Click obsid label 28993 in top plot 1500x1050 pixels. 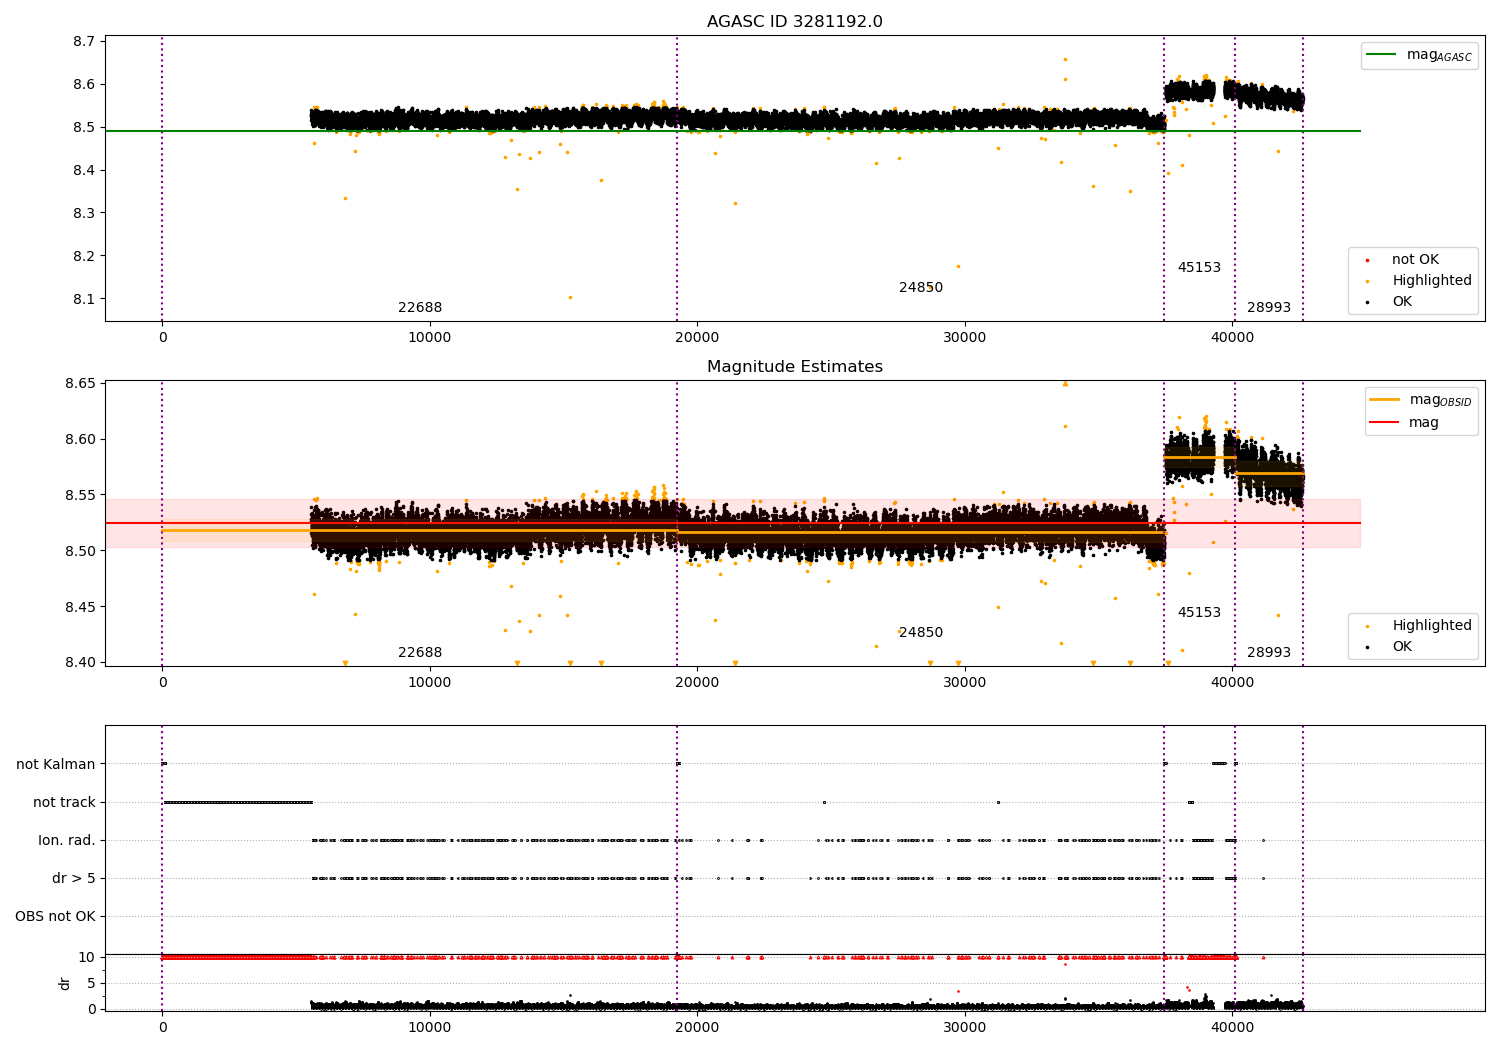coord(1269,308)
